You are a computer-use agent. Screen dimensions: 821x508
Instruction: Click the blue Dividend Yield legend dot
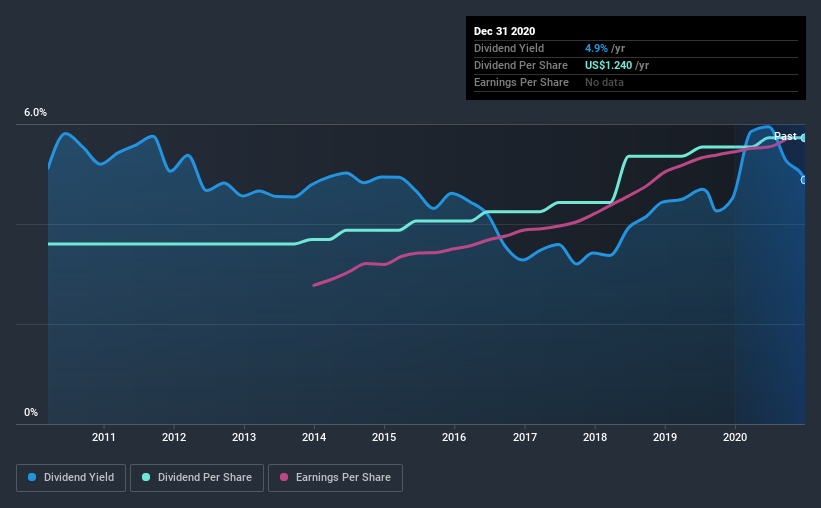[32, 477]
